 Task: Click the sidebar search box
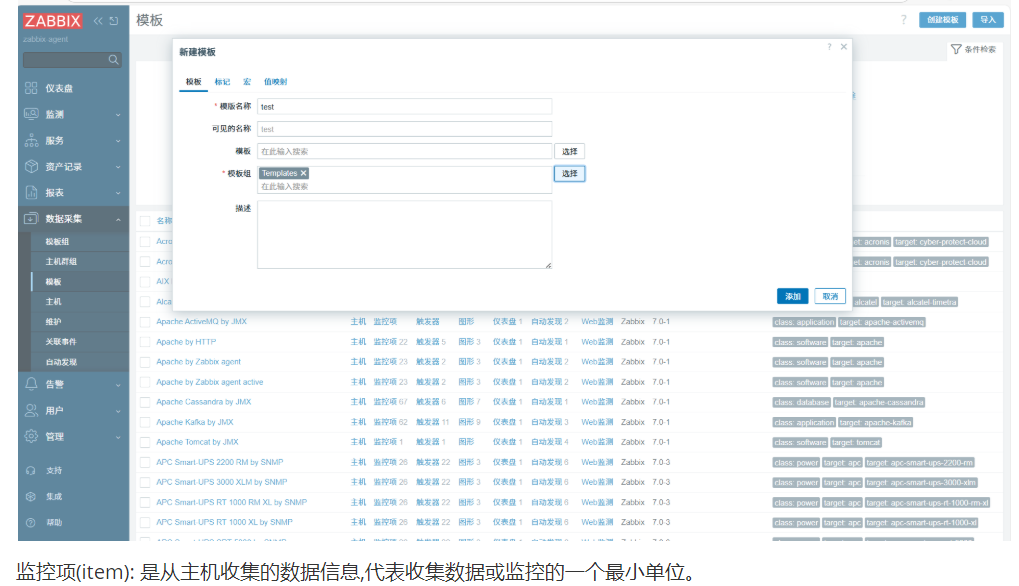(72, 60)
